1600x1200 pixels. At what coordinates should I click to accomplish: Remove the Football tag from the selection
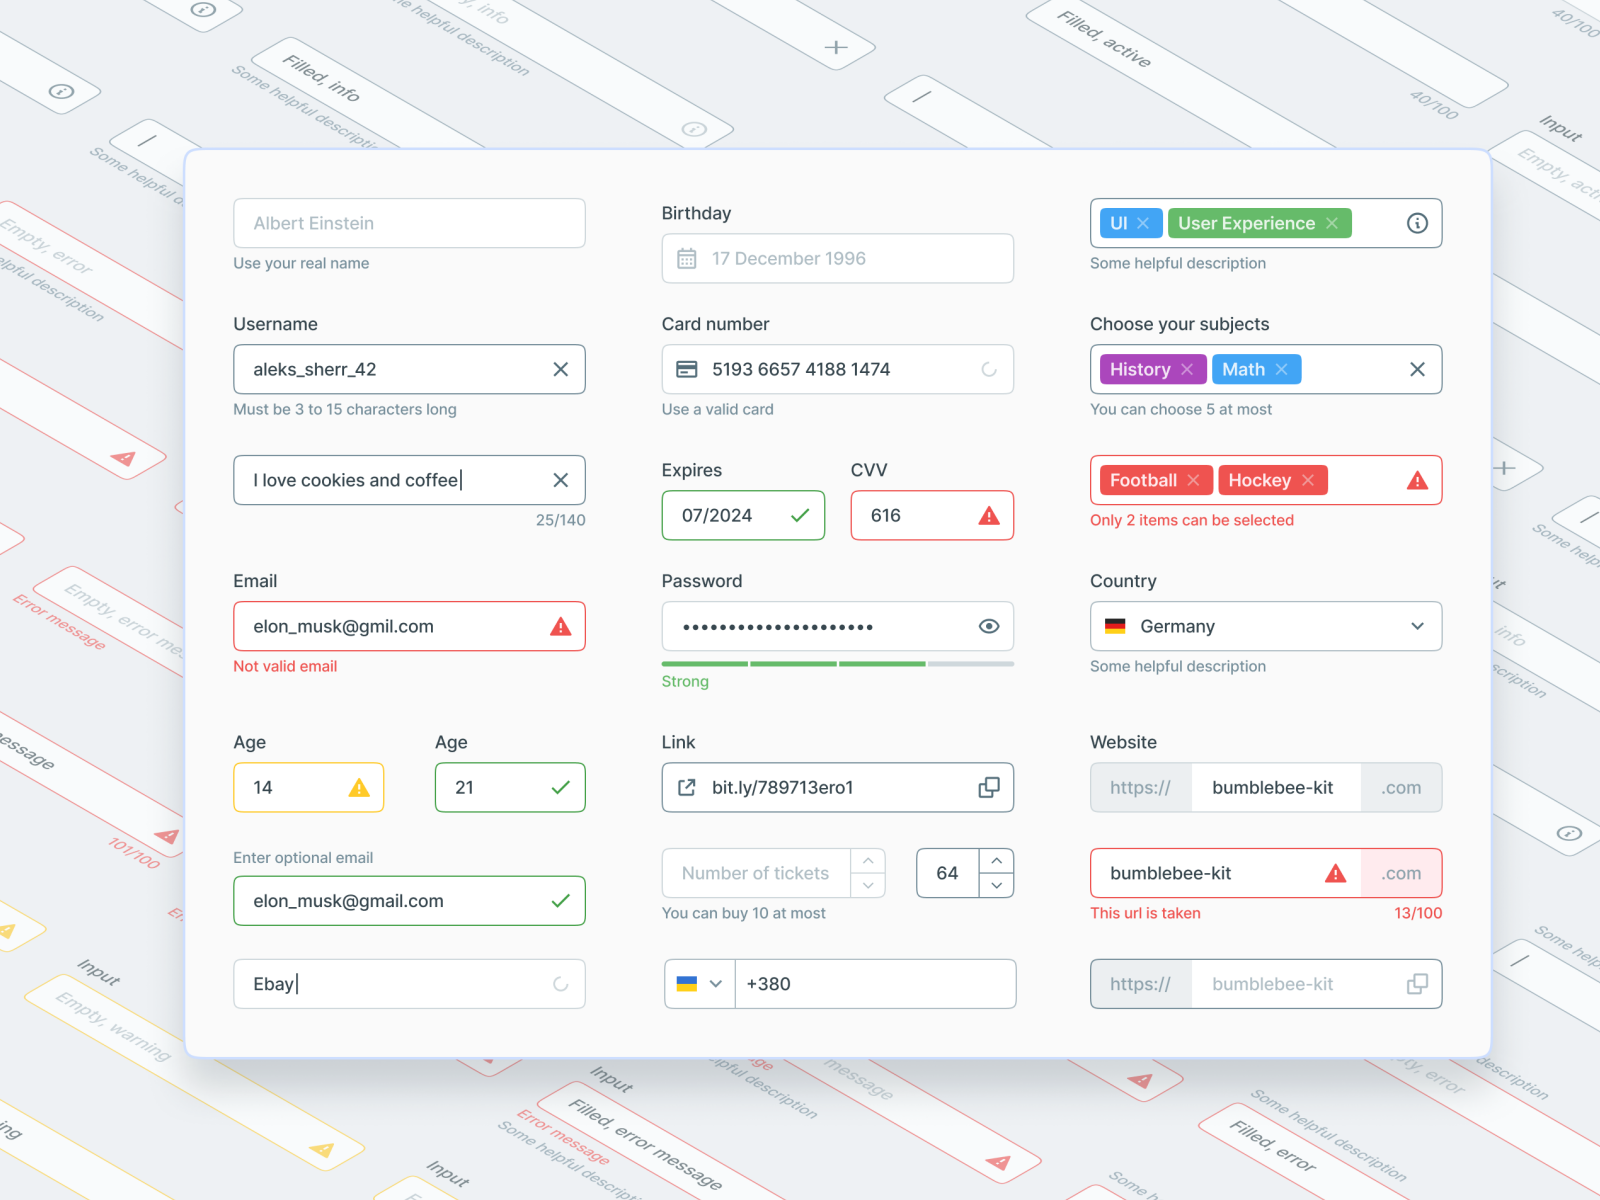click(x=1194, y=480)
